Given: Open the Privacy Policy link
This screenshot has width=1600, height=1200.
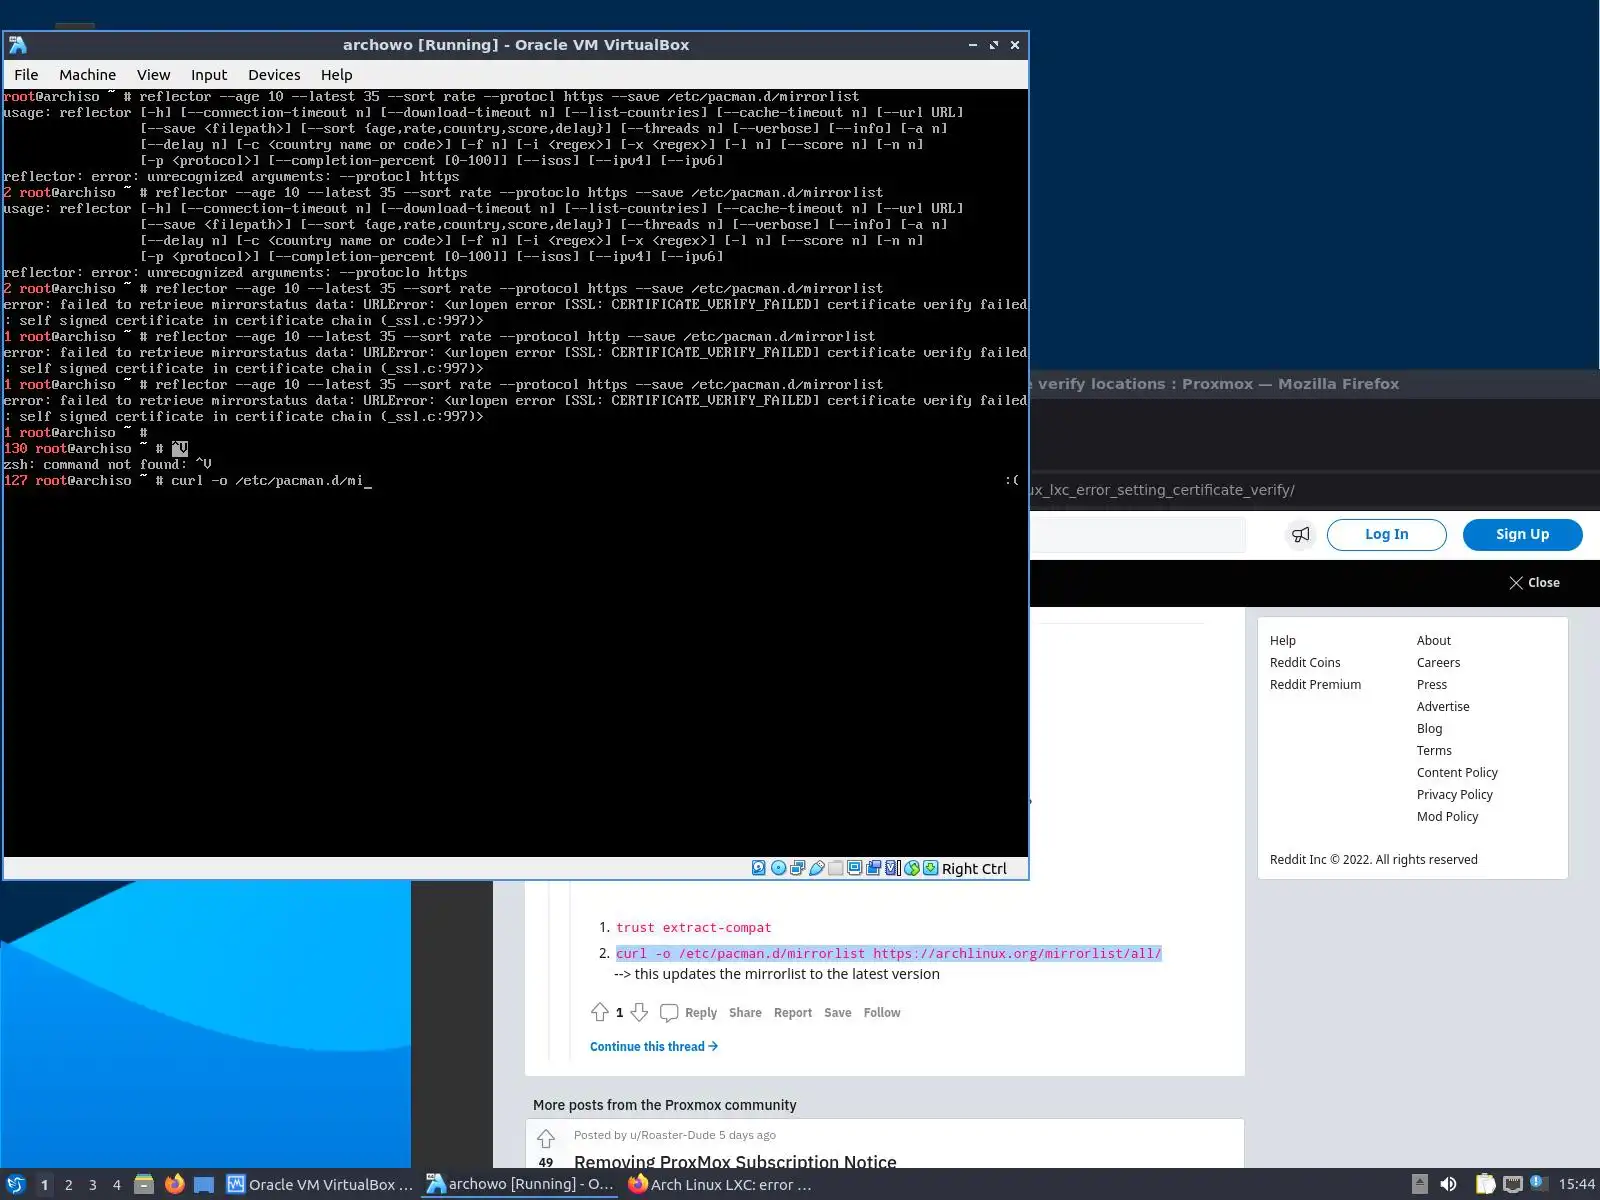Looking at the screenshot, I should (1454, 795).
